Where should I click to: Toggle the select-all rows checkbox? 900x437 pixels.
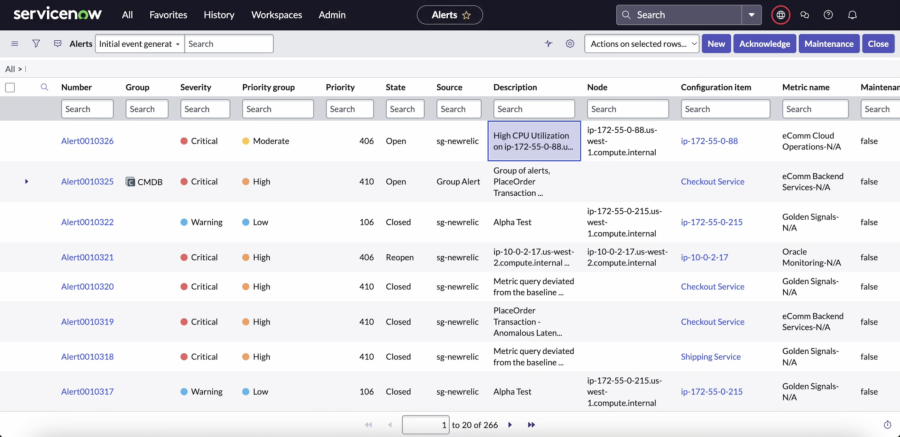point(10,87)
